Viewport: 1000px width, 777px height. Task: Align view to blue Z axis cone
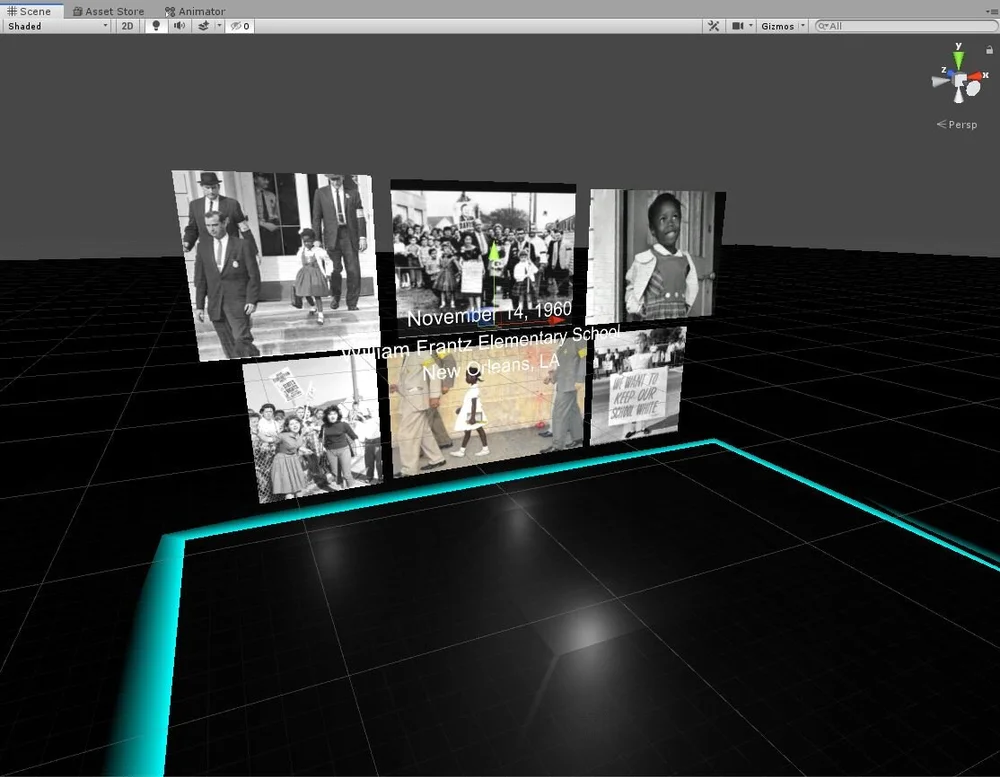[x=950, y=75]
